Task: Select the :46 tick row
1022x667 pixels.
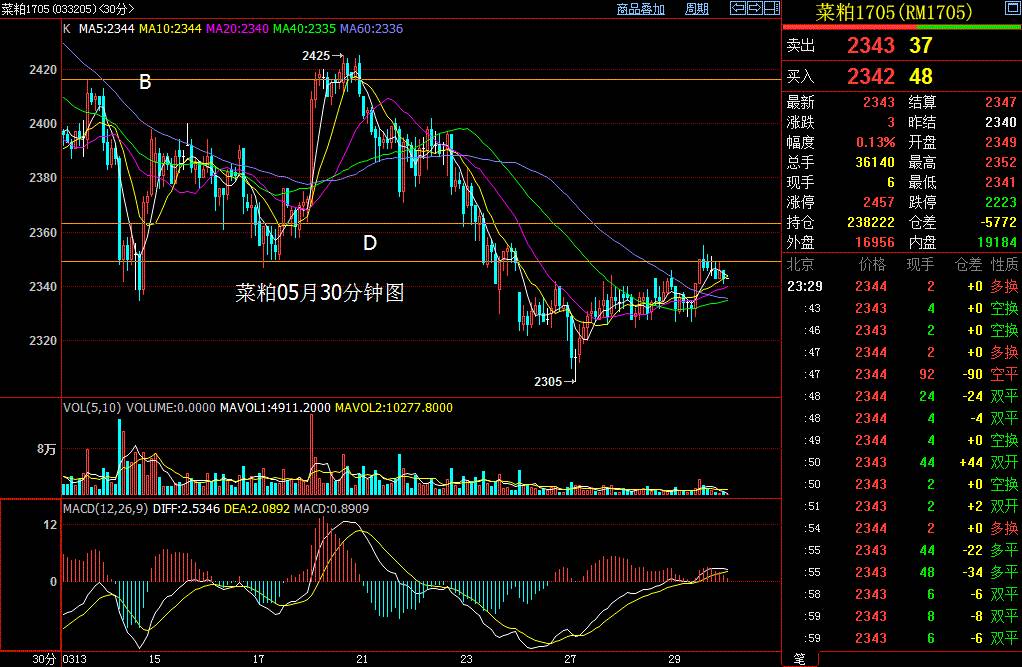Action: coord(902,331)
